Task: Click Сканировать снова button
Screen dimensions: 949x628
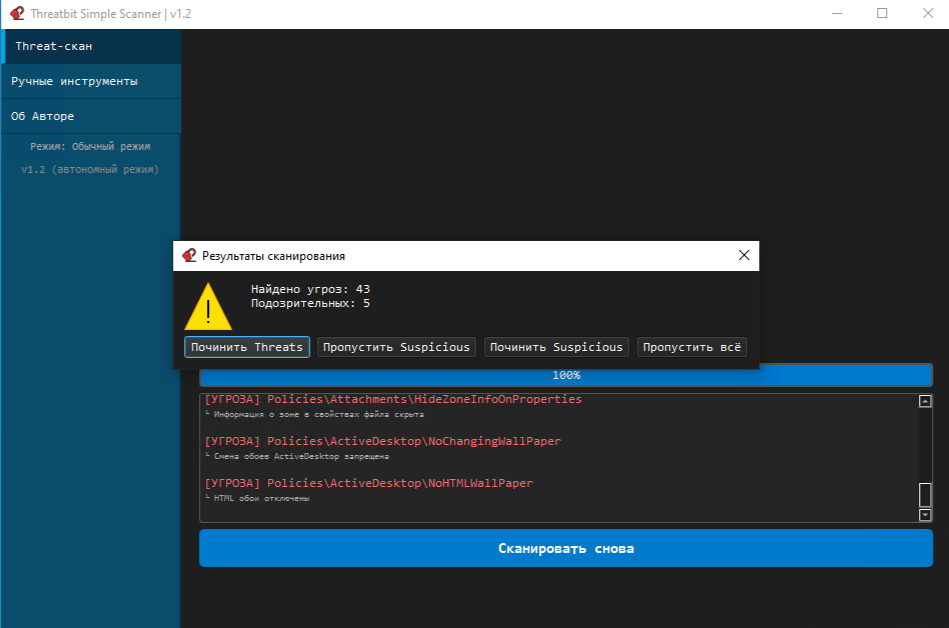Action: (566, 548)
